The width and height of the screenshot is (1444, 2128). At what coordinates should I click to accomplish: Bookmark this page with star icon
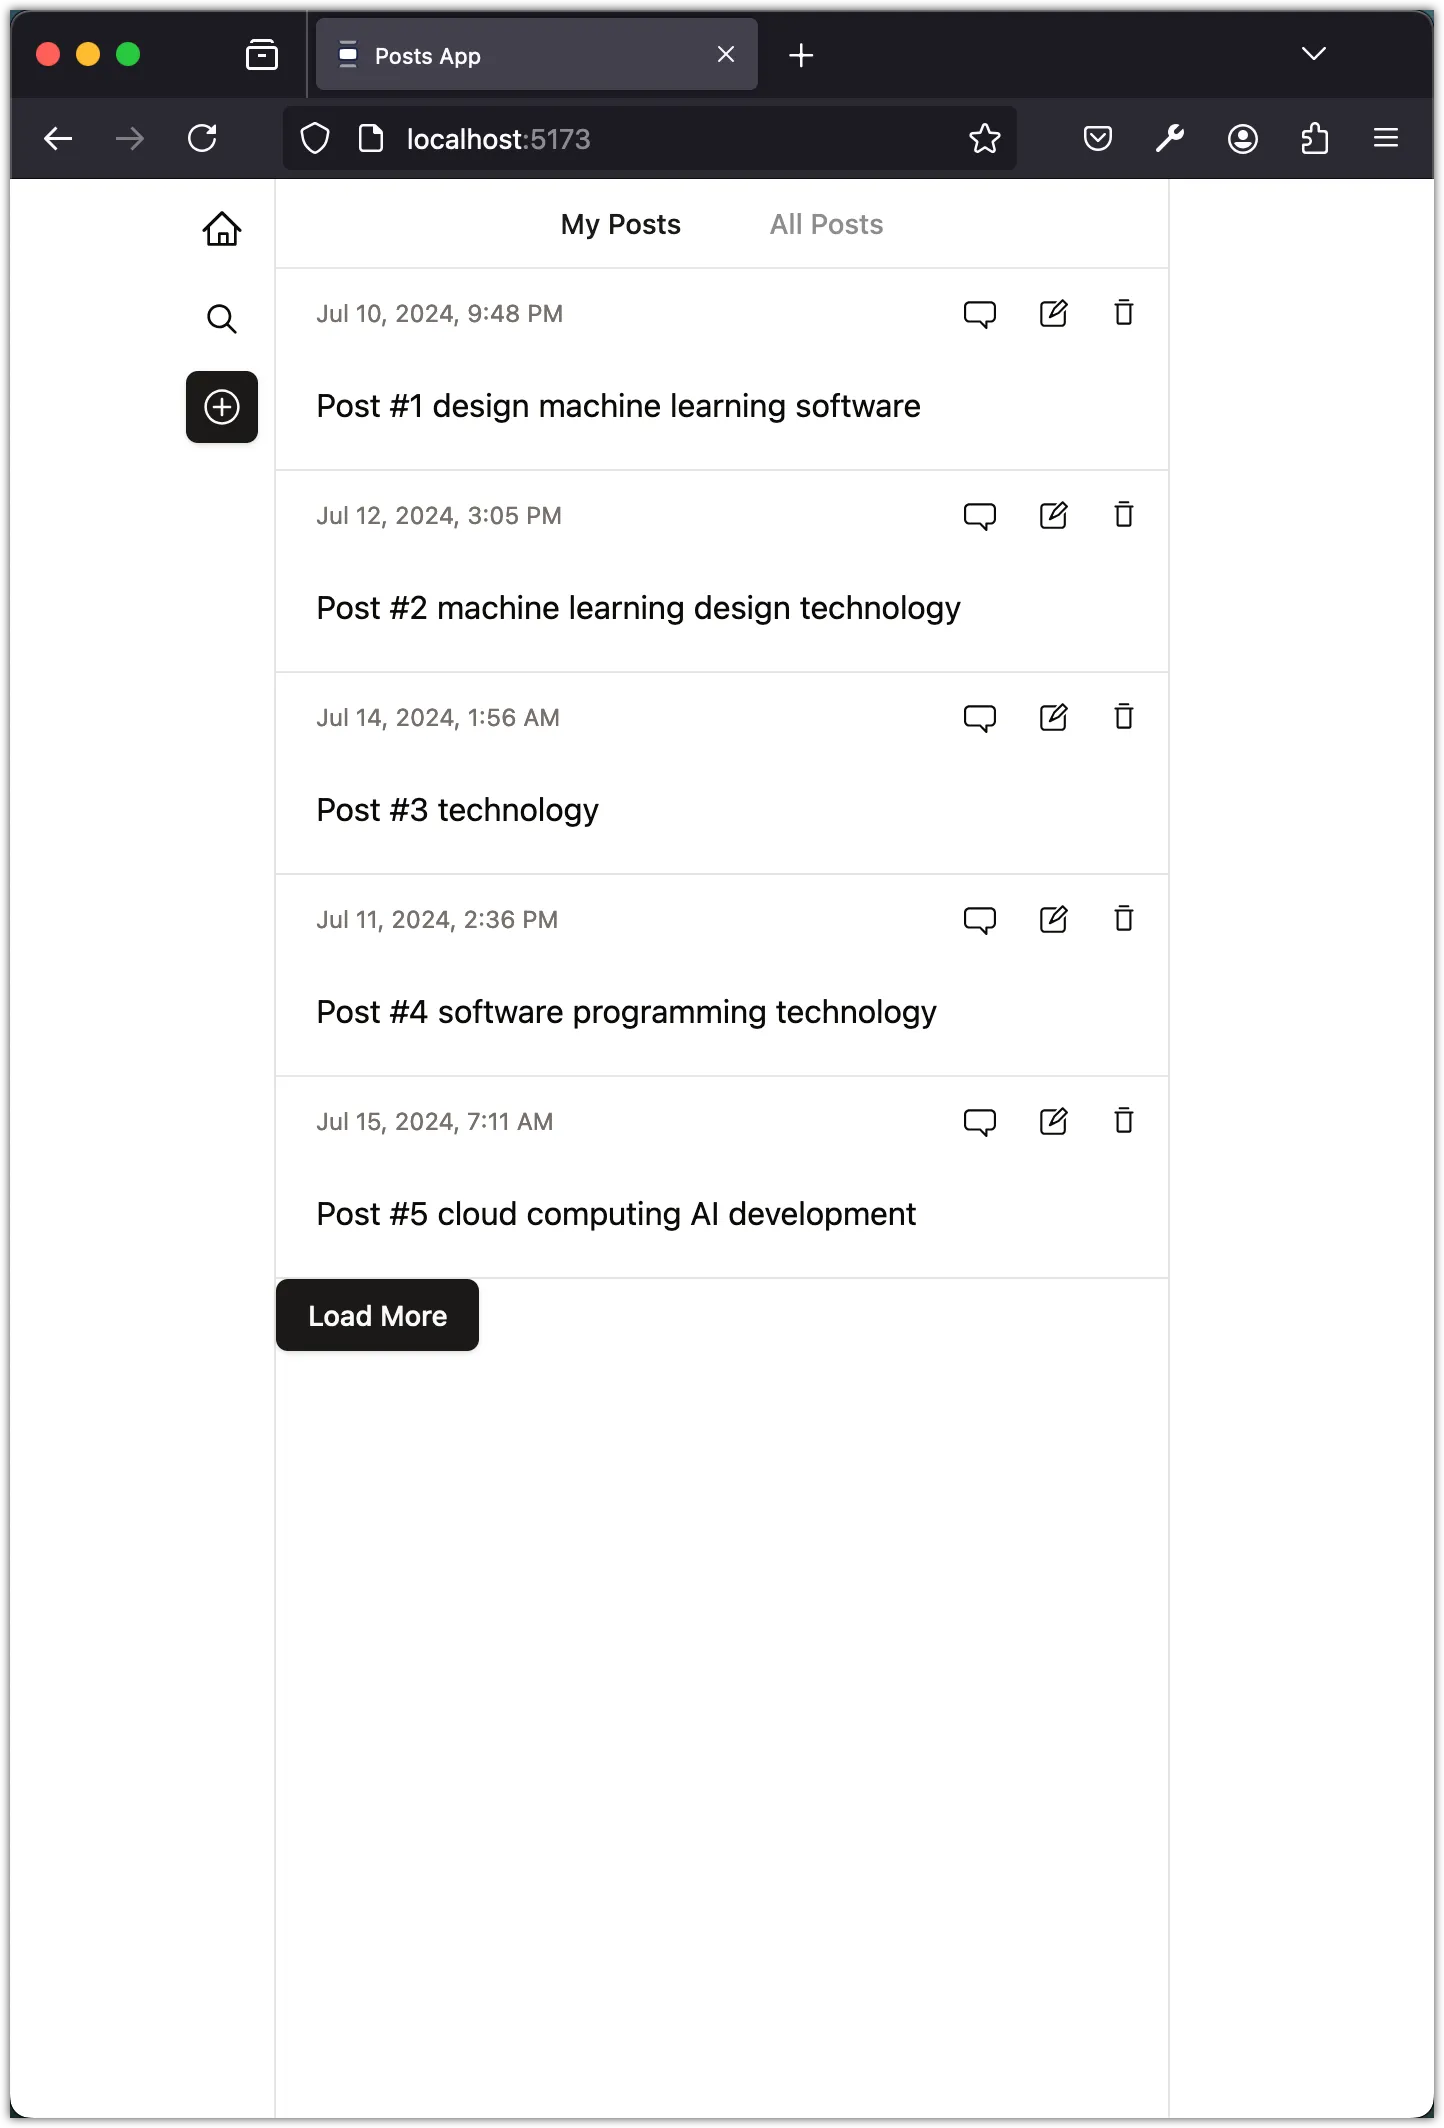(x=985, y=138)
